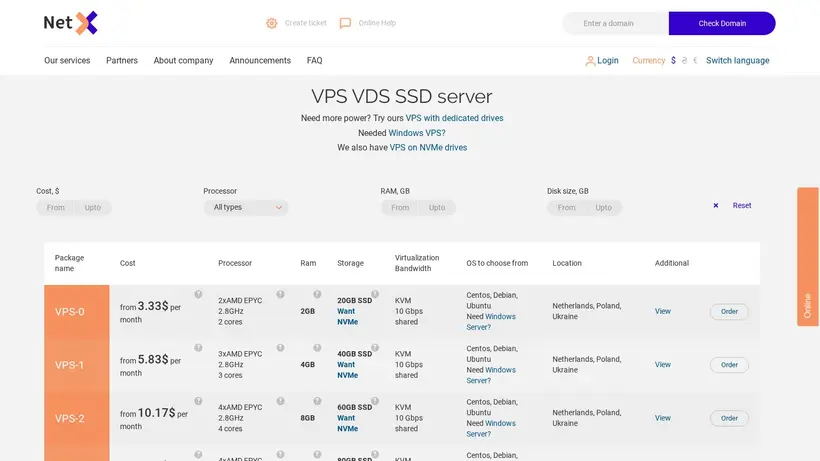
Task: Click VPS-1 cost help question icon
Action: (x=198, y=348)
